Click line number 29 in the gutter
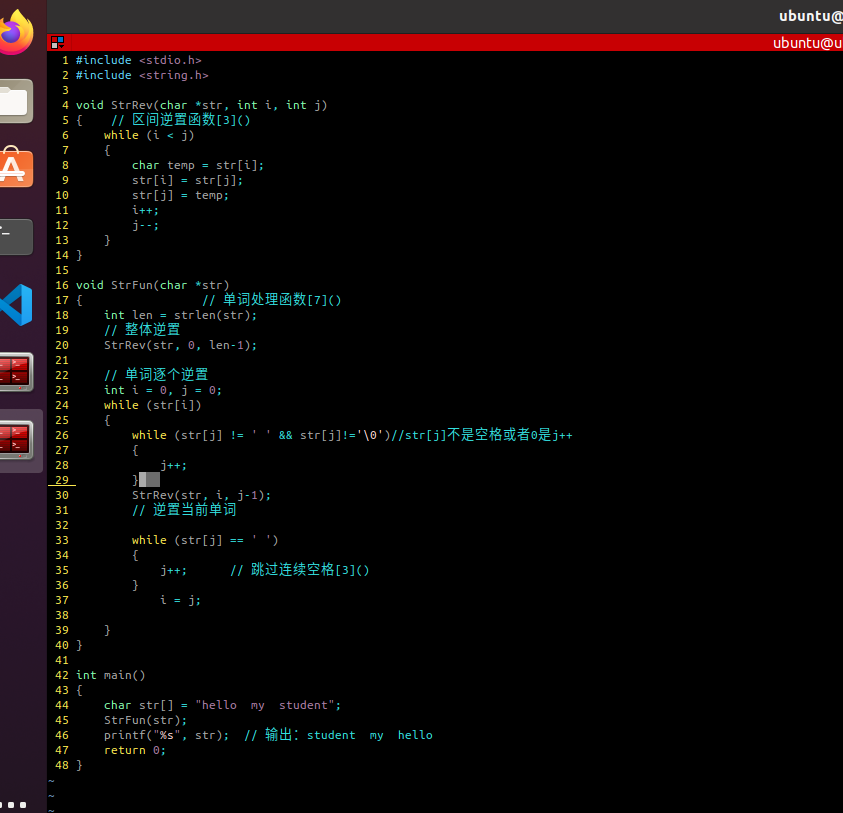The image size is (843, 813). tap(62, 480)
